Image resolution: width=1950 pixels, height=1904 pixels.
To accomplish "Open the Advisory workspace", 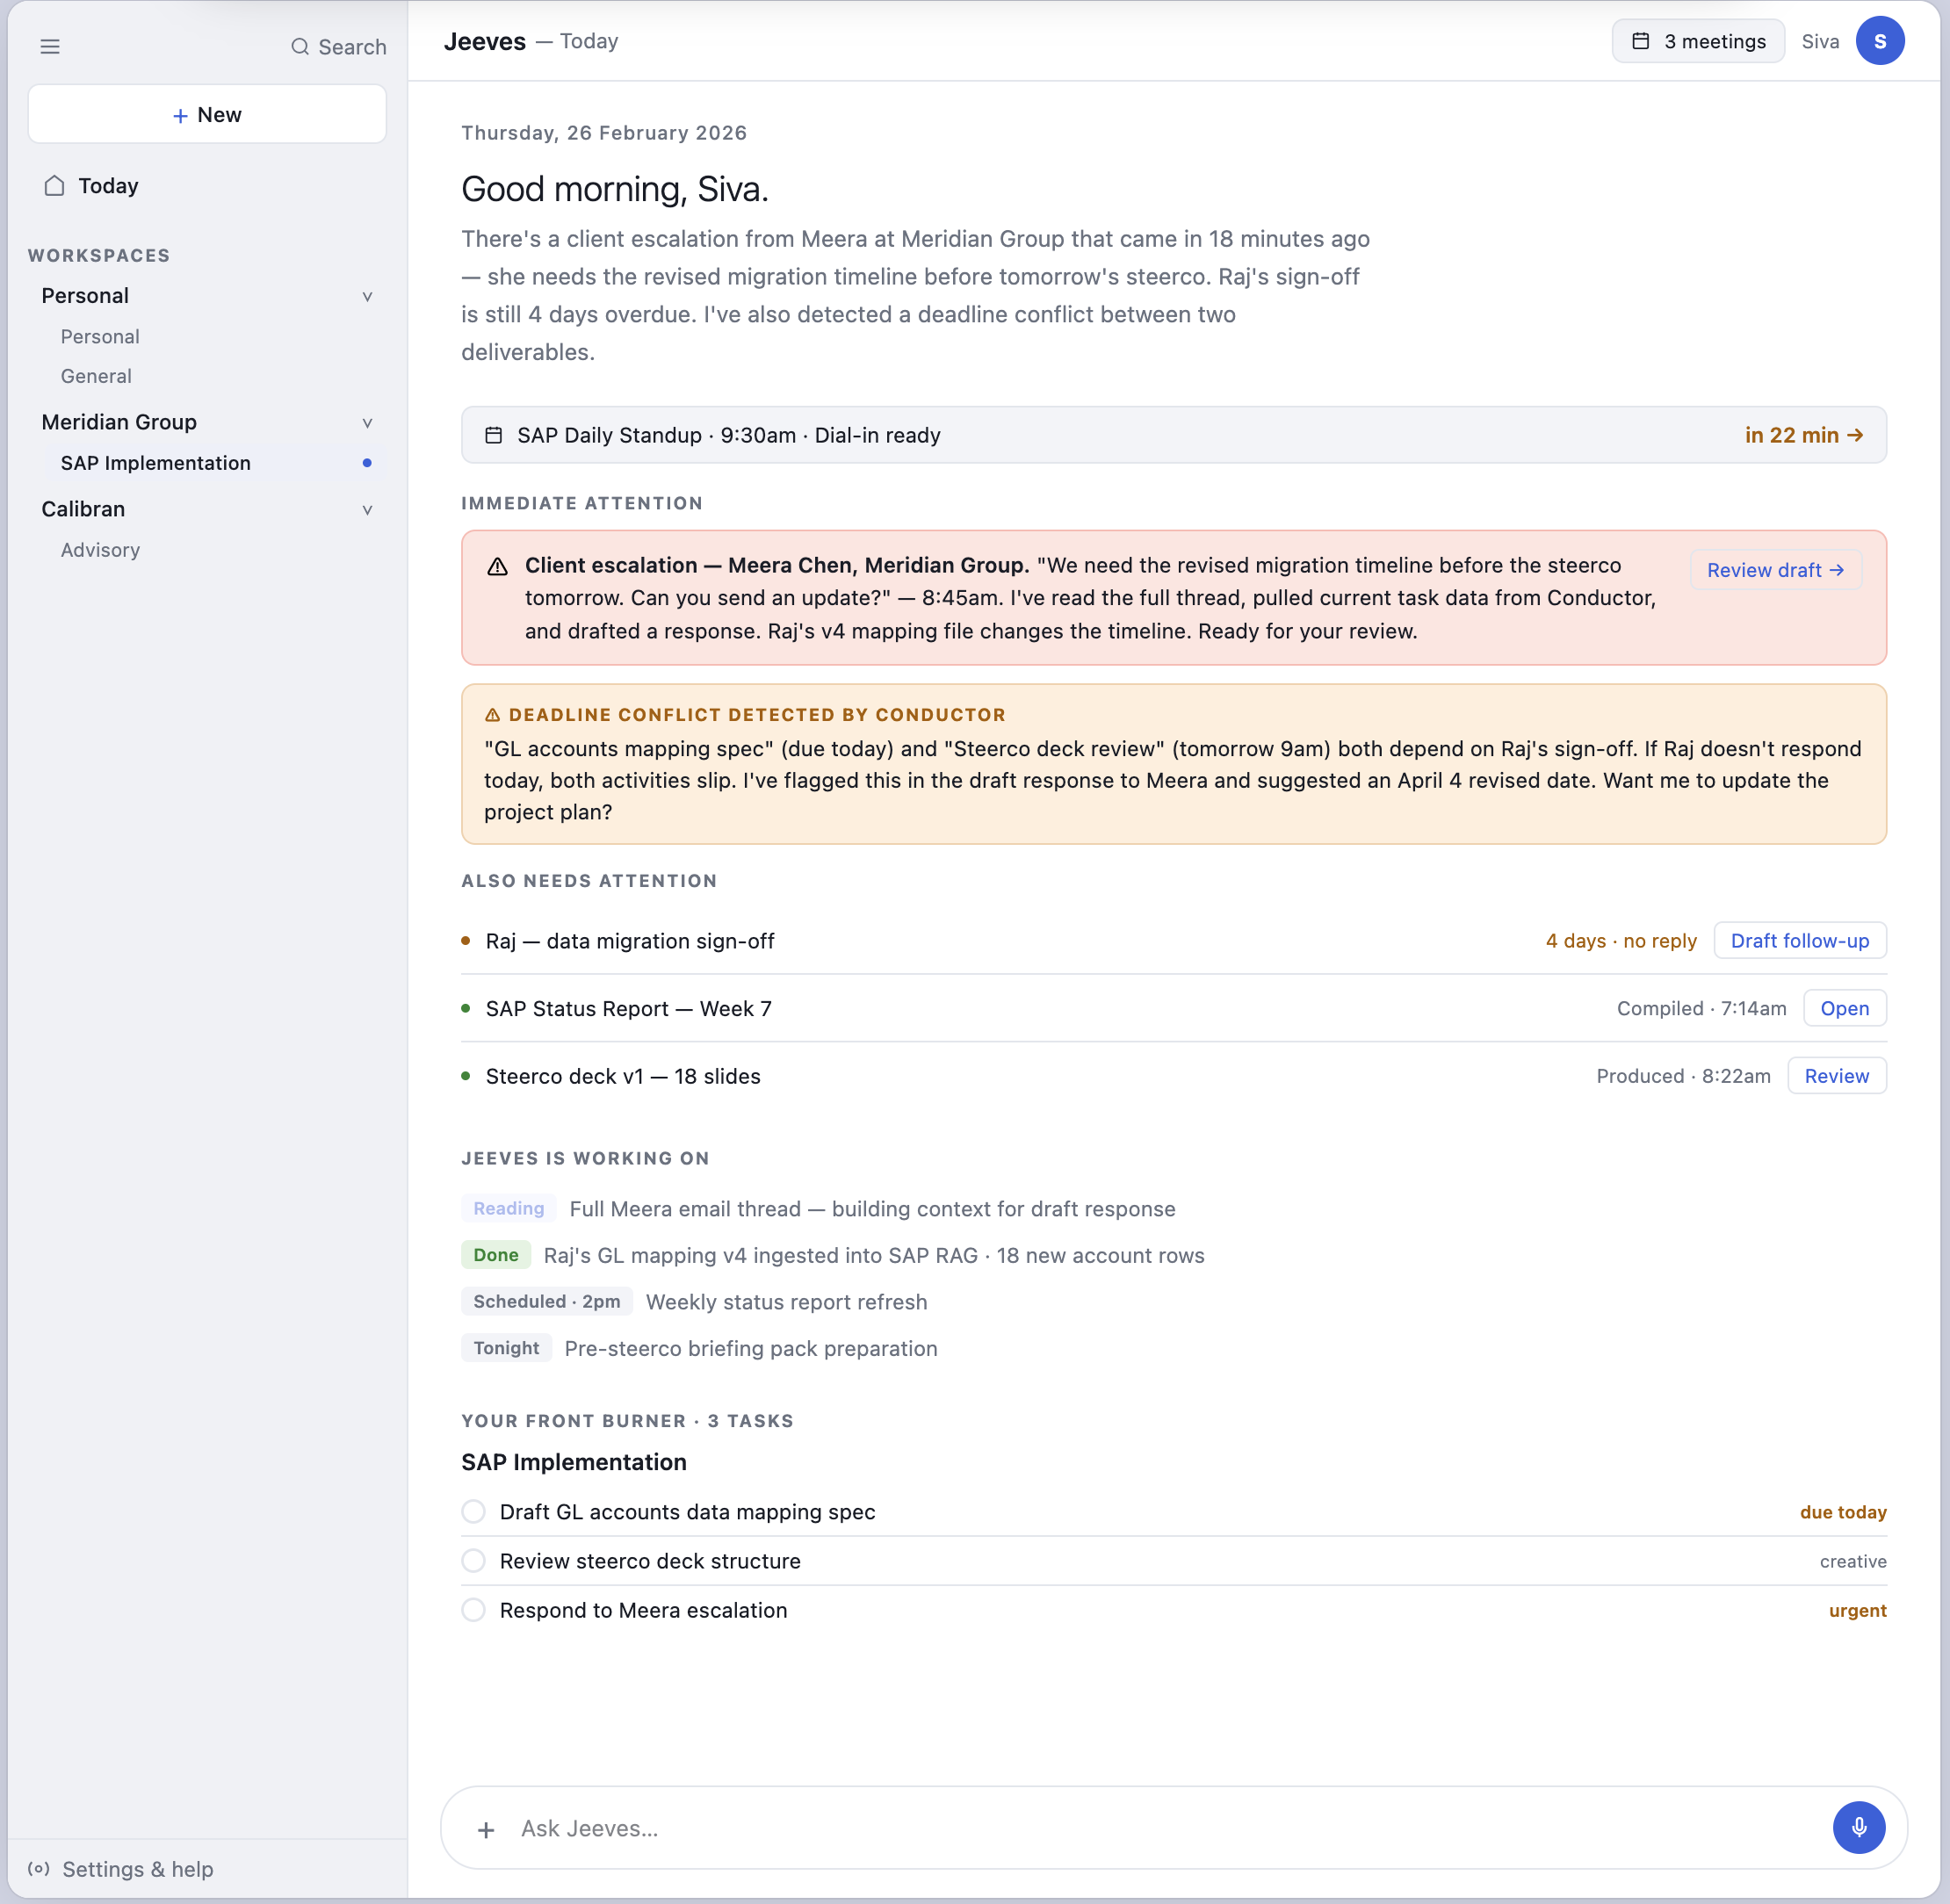I will (x=100, y=550).
